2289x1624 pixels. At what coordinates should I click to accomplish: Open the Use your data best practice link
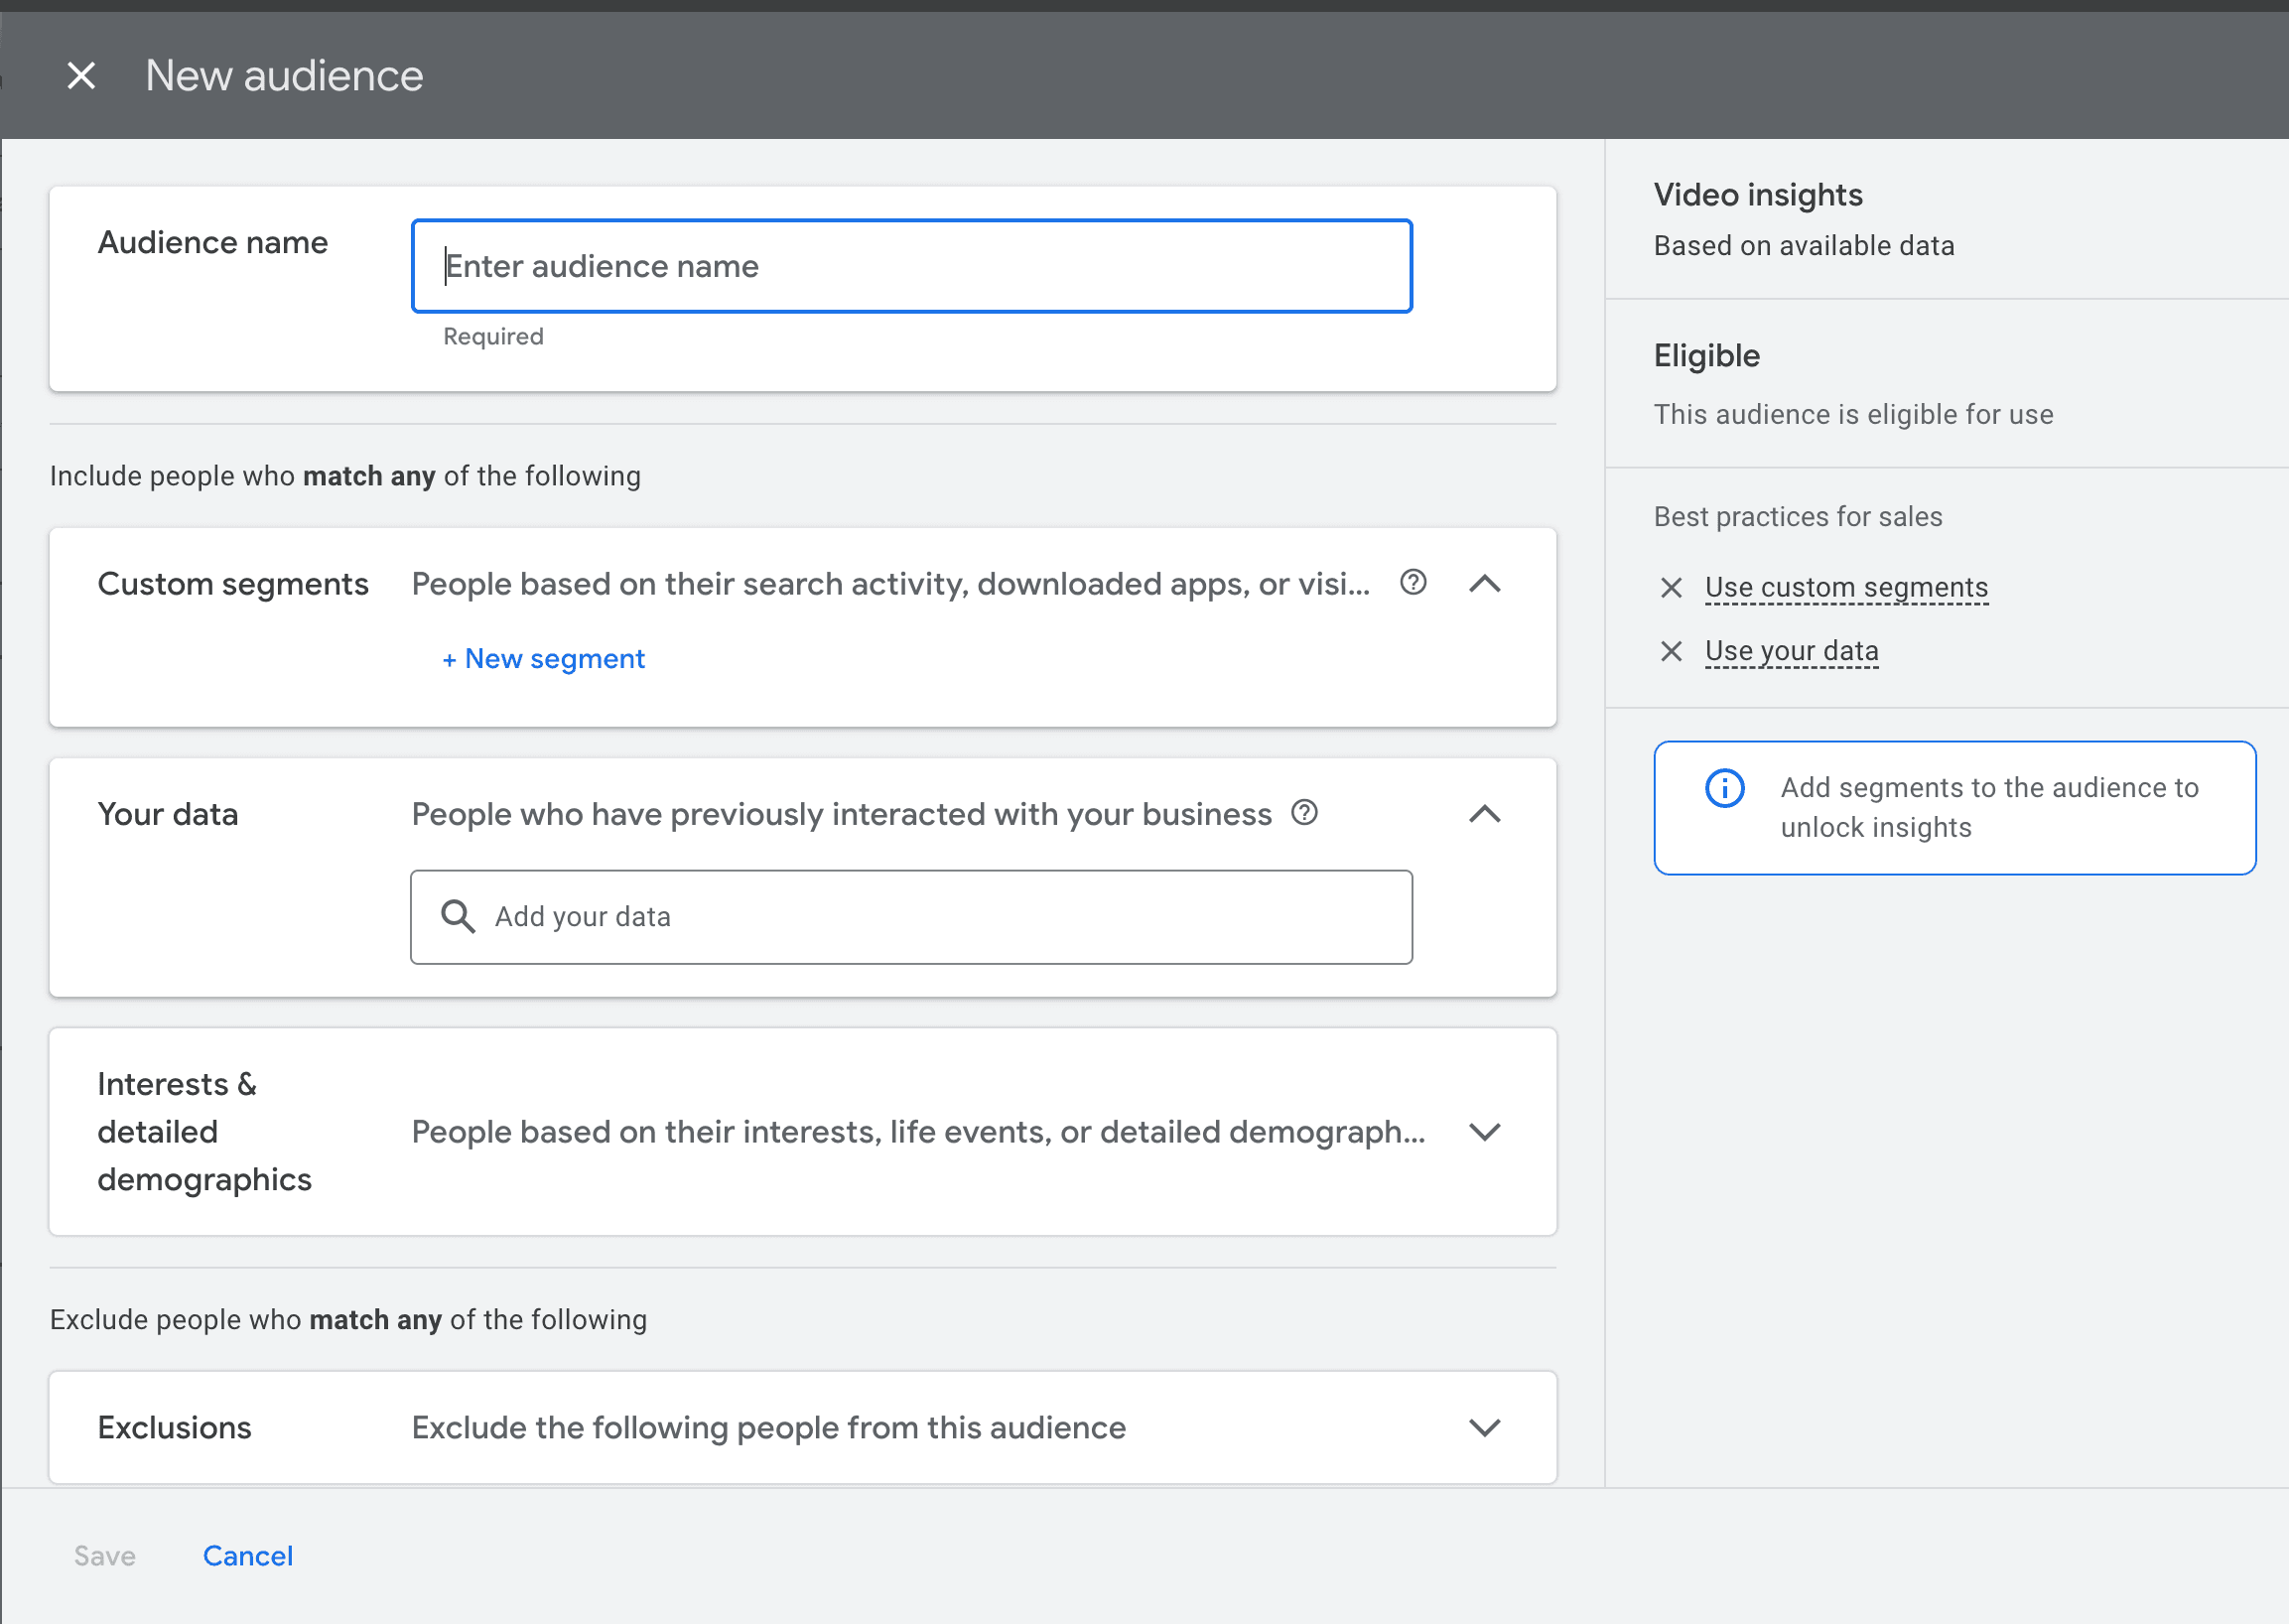tap(1791, 651)
